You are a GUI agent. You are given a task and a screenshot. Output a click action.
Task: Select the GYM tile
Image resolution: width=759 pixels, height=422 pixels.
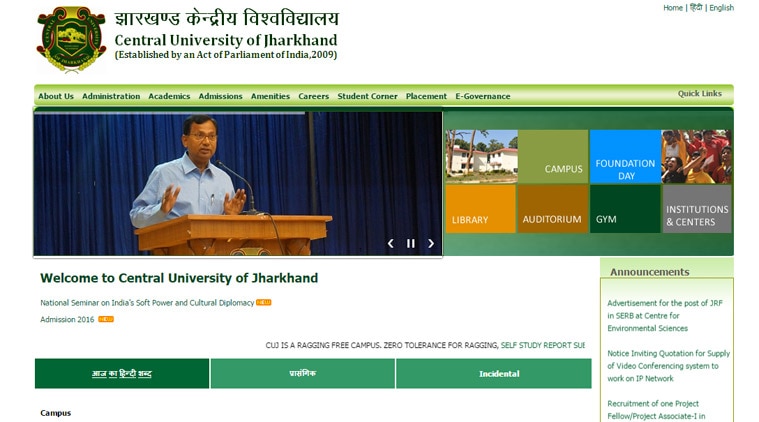[x=625, y=209]
